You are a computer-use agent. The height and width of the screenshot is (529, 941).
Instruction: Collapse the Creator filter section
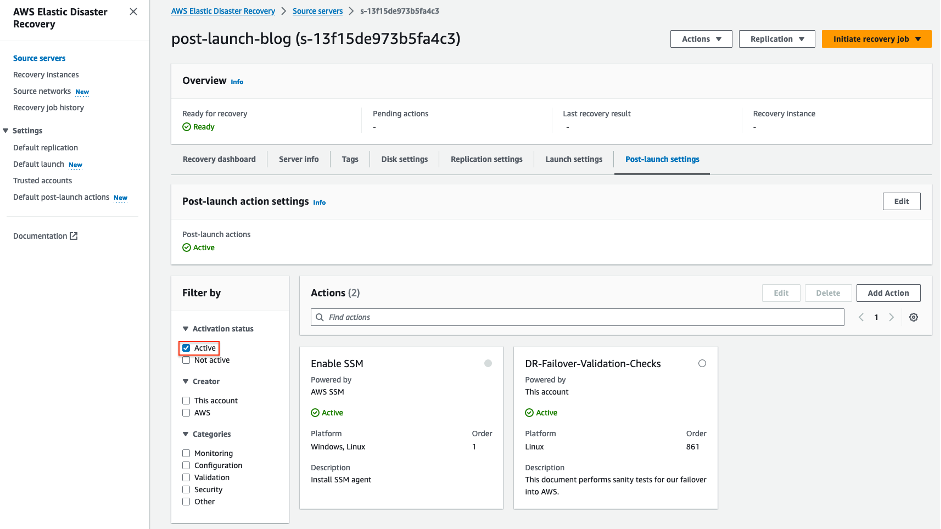click(x=185, y=381)
